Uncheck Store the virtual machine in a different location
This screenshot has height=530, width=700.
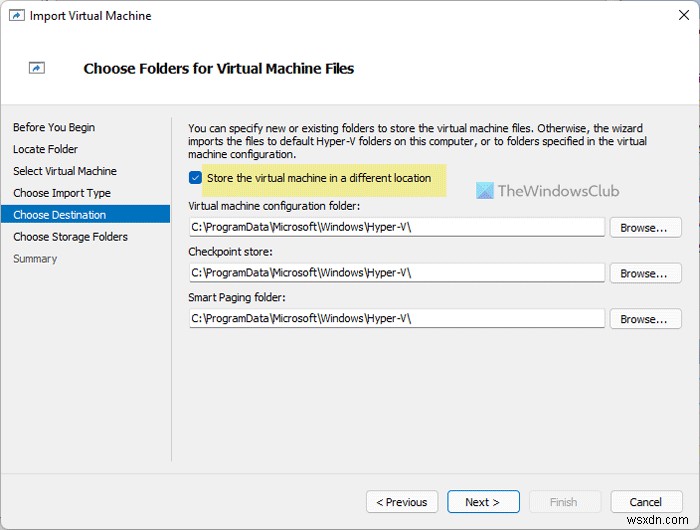(x=195, y=178)
